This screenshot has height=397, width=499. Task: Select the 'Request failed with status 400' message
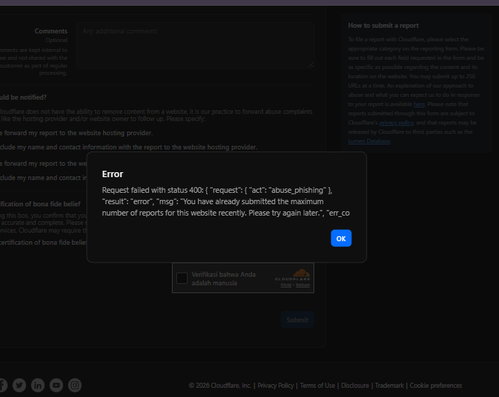[x=226, y=202]
